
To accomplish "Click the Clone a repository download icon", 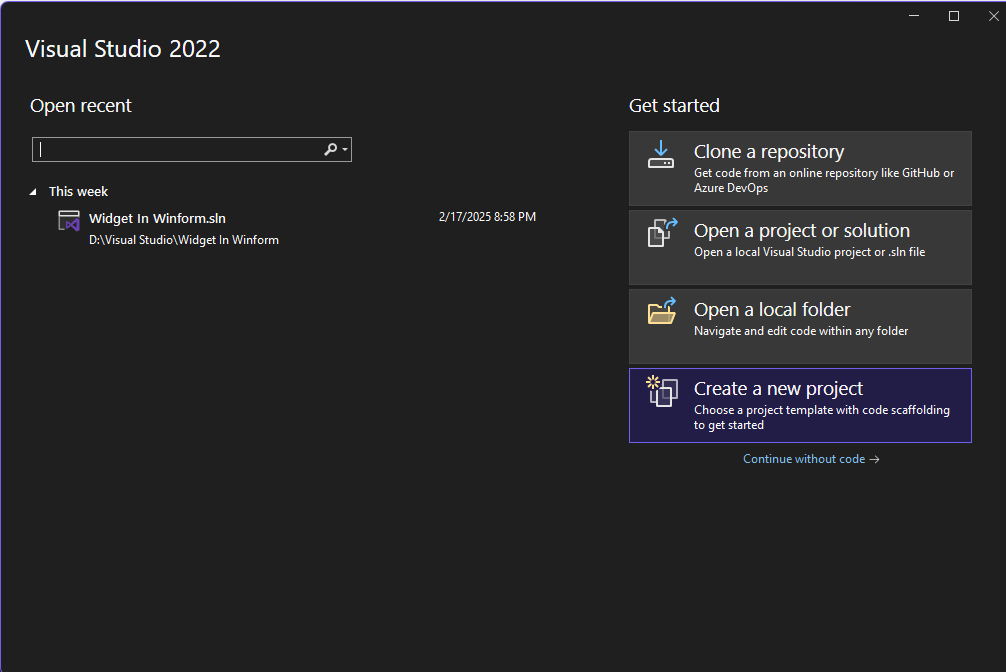I will (661, 155).
